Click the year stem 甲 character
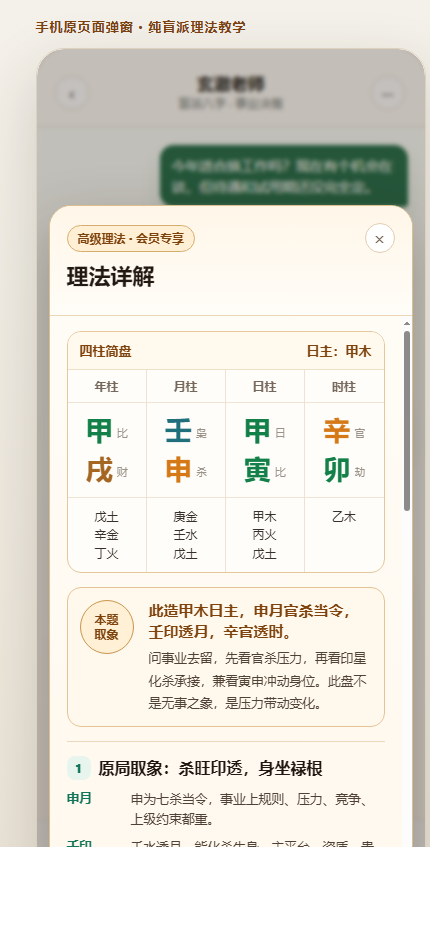 [x=100, y=432]
